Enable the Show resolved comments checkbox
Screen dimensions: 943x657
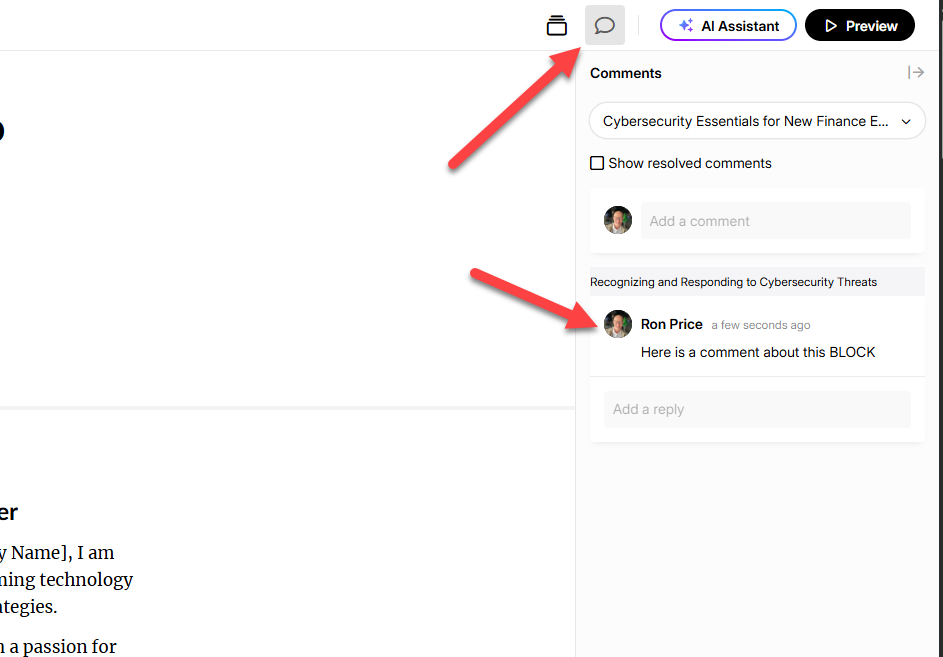point(597,163)
